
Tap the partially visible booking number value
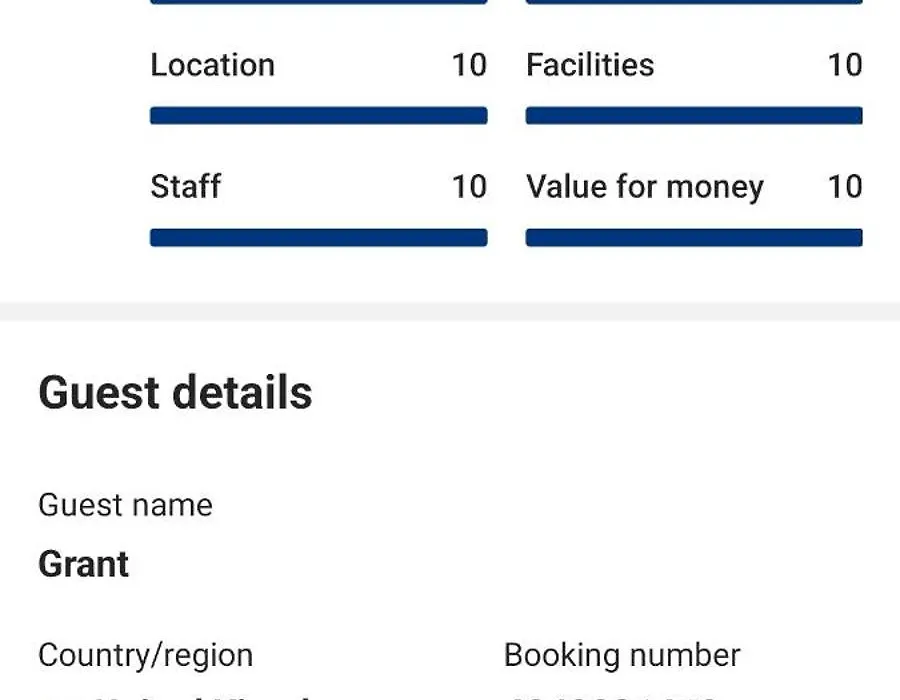(x=611, y=698)
